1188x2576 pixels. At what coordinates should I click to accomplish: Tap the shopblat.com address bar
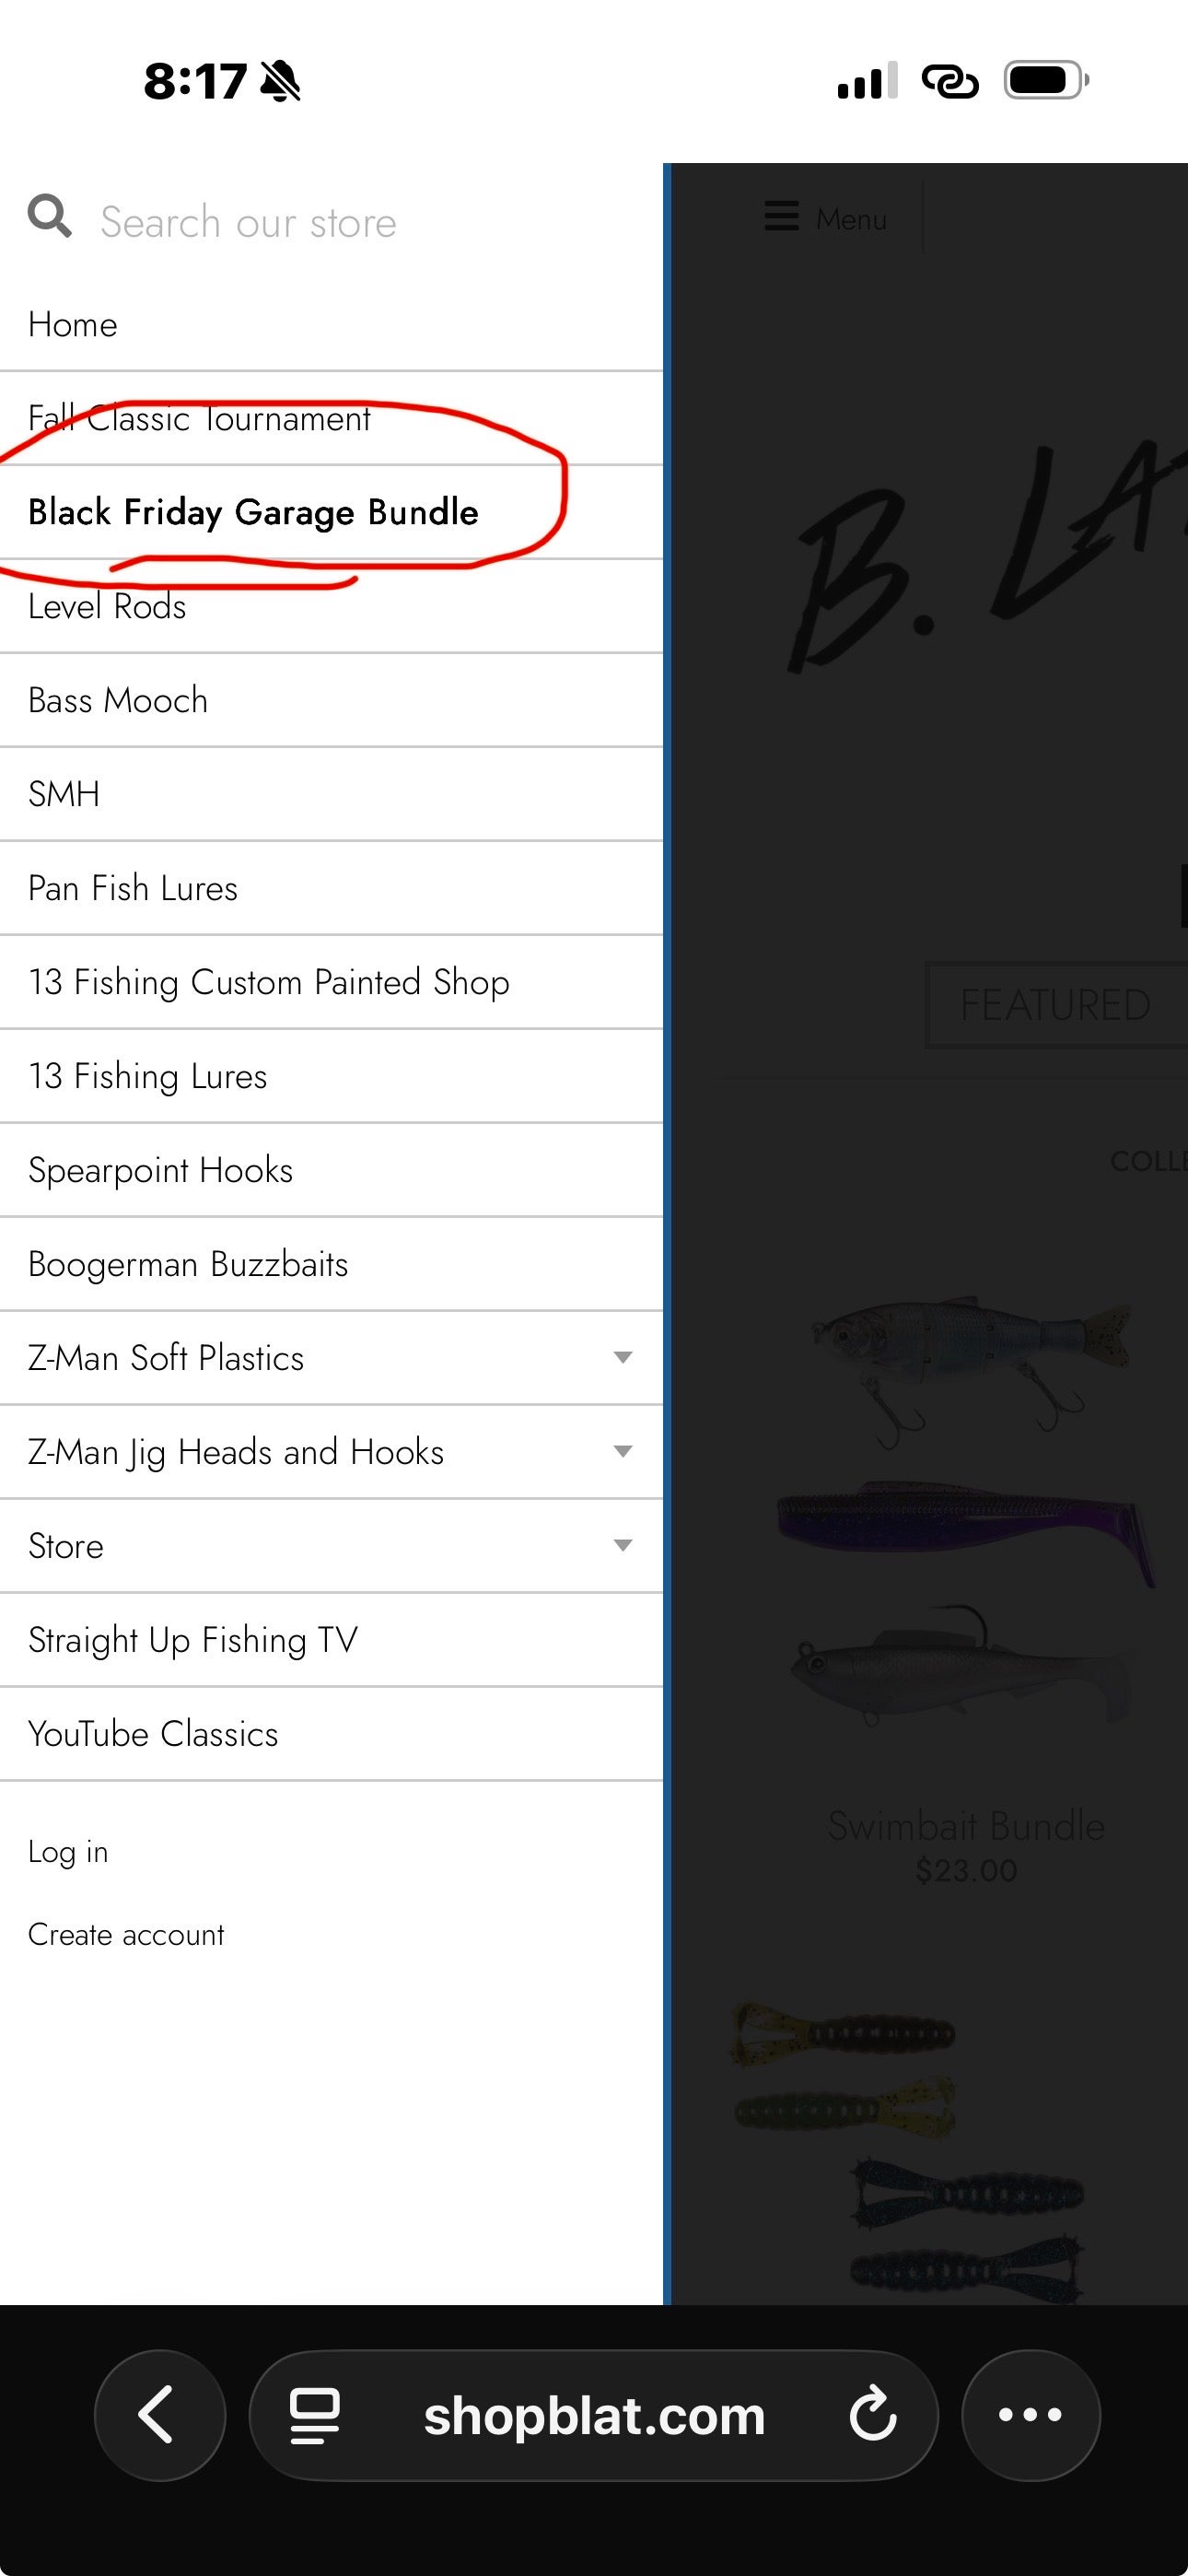[x=594, y=2415]
